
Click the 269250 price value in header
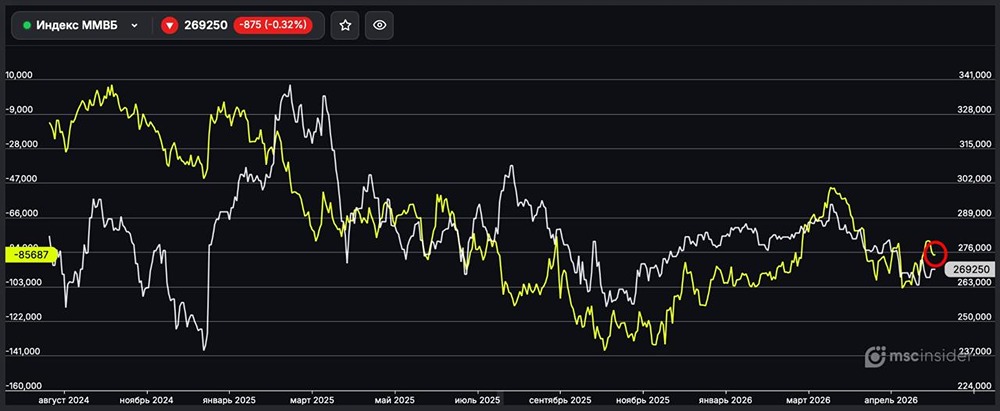(x=205, y=26)
